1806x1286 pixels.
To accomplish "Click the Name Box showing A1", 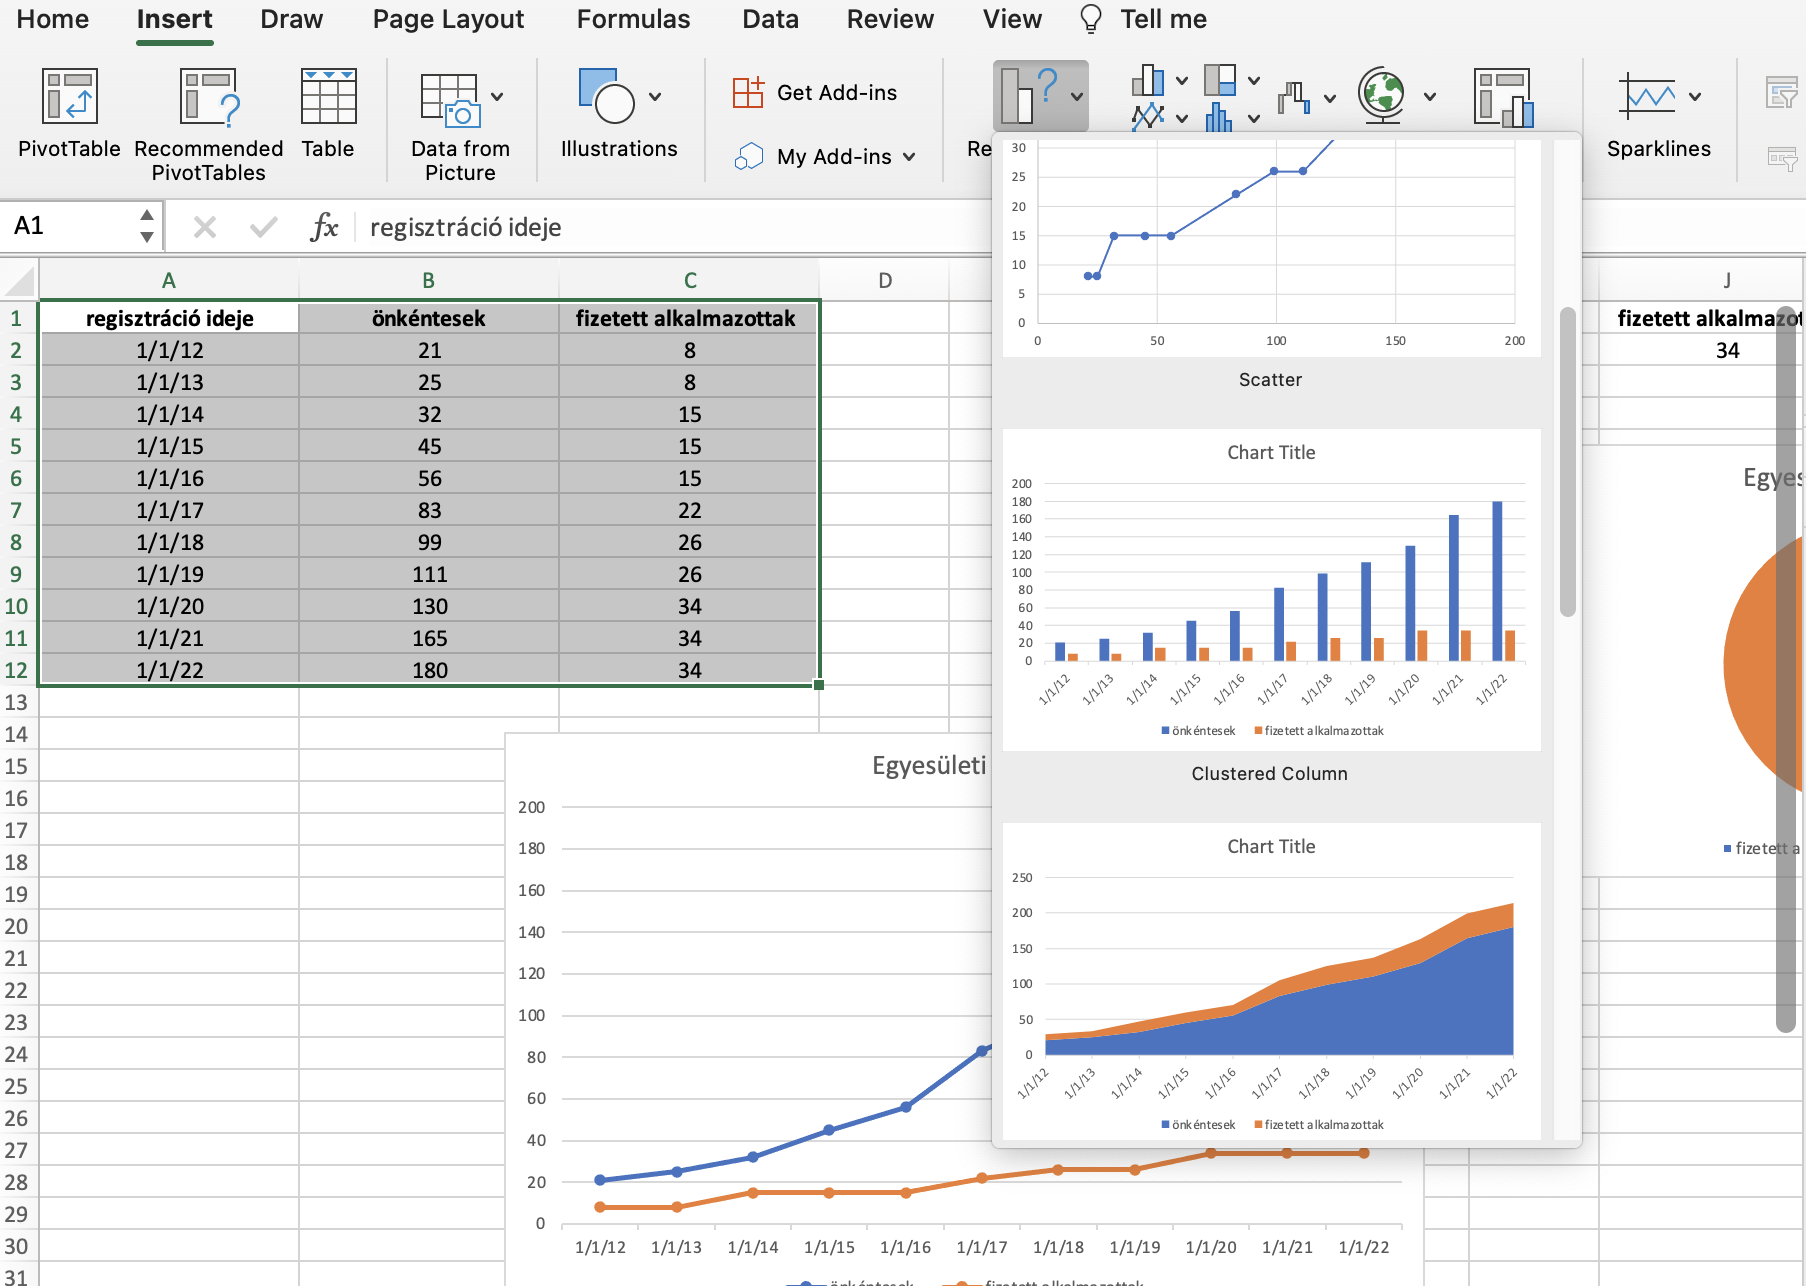I will pos(70,226).
